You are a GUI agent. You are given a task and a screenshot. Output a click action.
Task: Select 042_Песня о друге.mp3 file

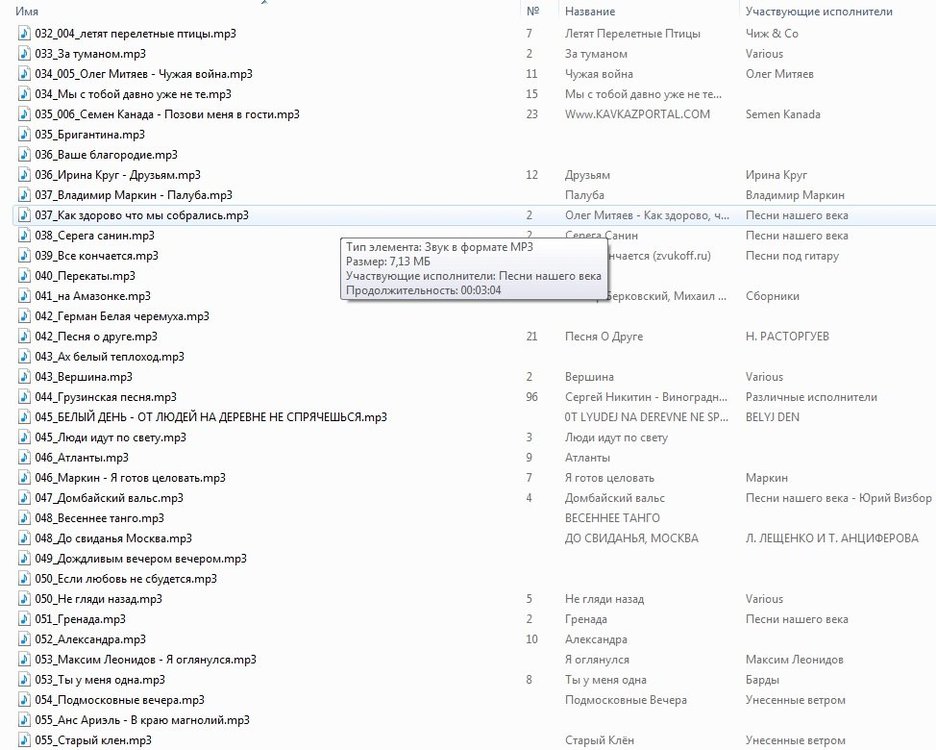pos(96,337)
